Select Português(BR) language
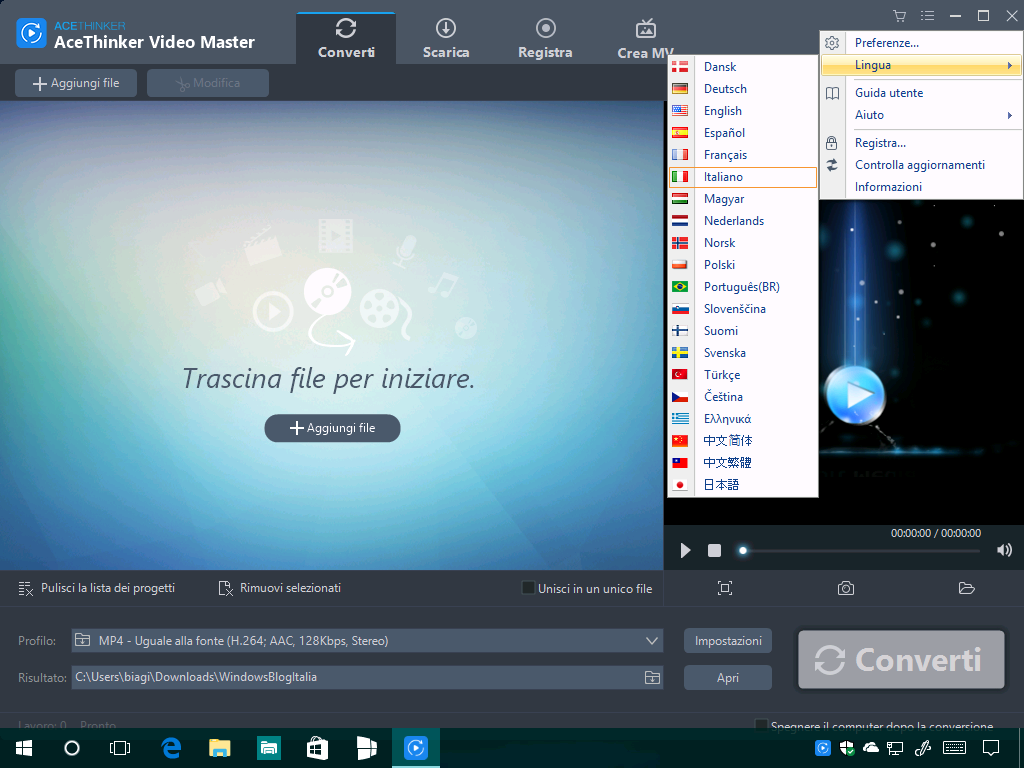1024x768 pixels. coord(743,287)
